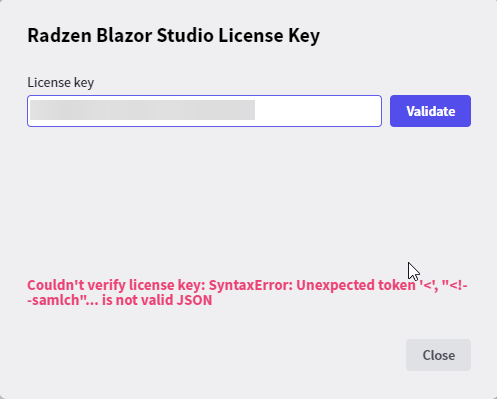Screen dimensions: 497x399
Task: Click "is not valid" in the error text
Action: (x=138, y=300)
